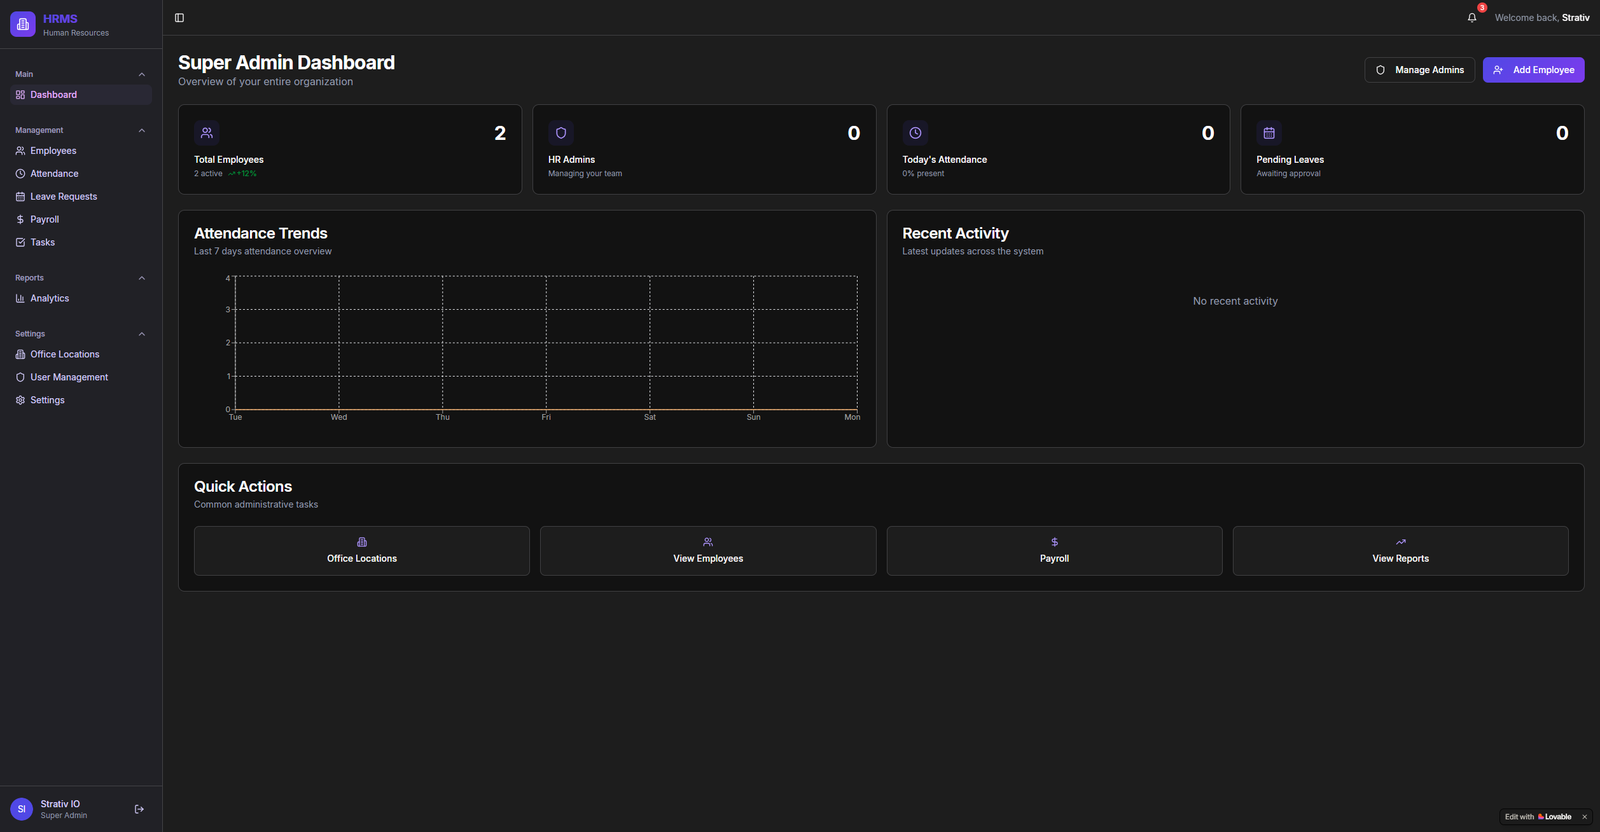Click the Today's Attendance clock icon
1600x832 pixels.
point(915,133)
